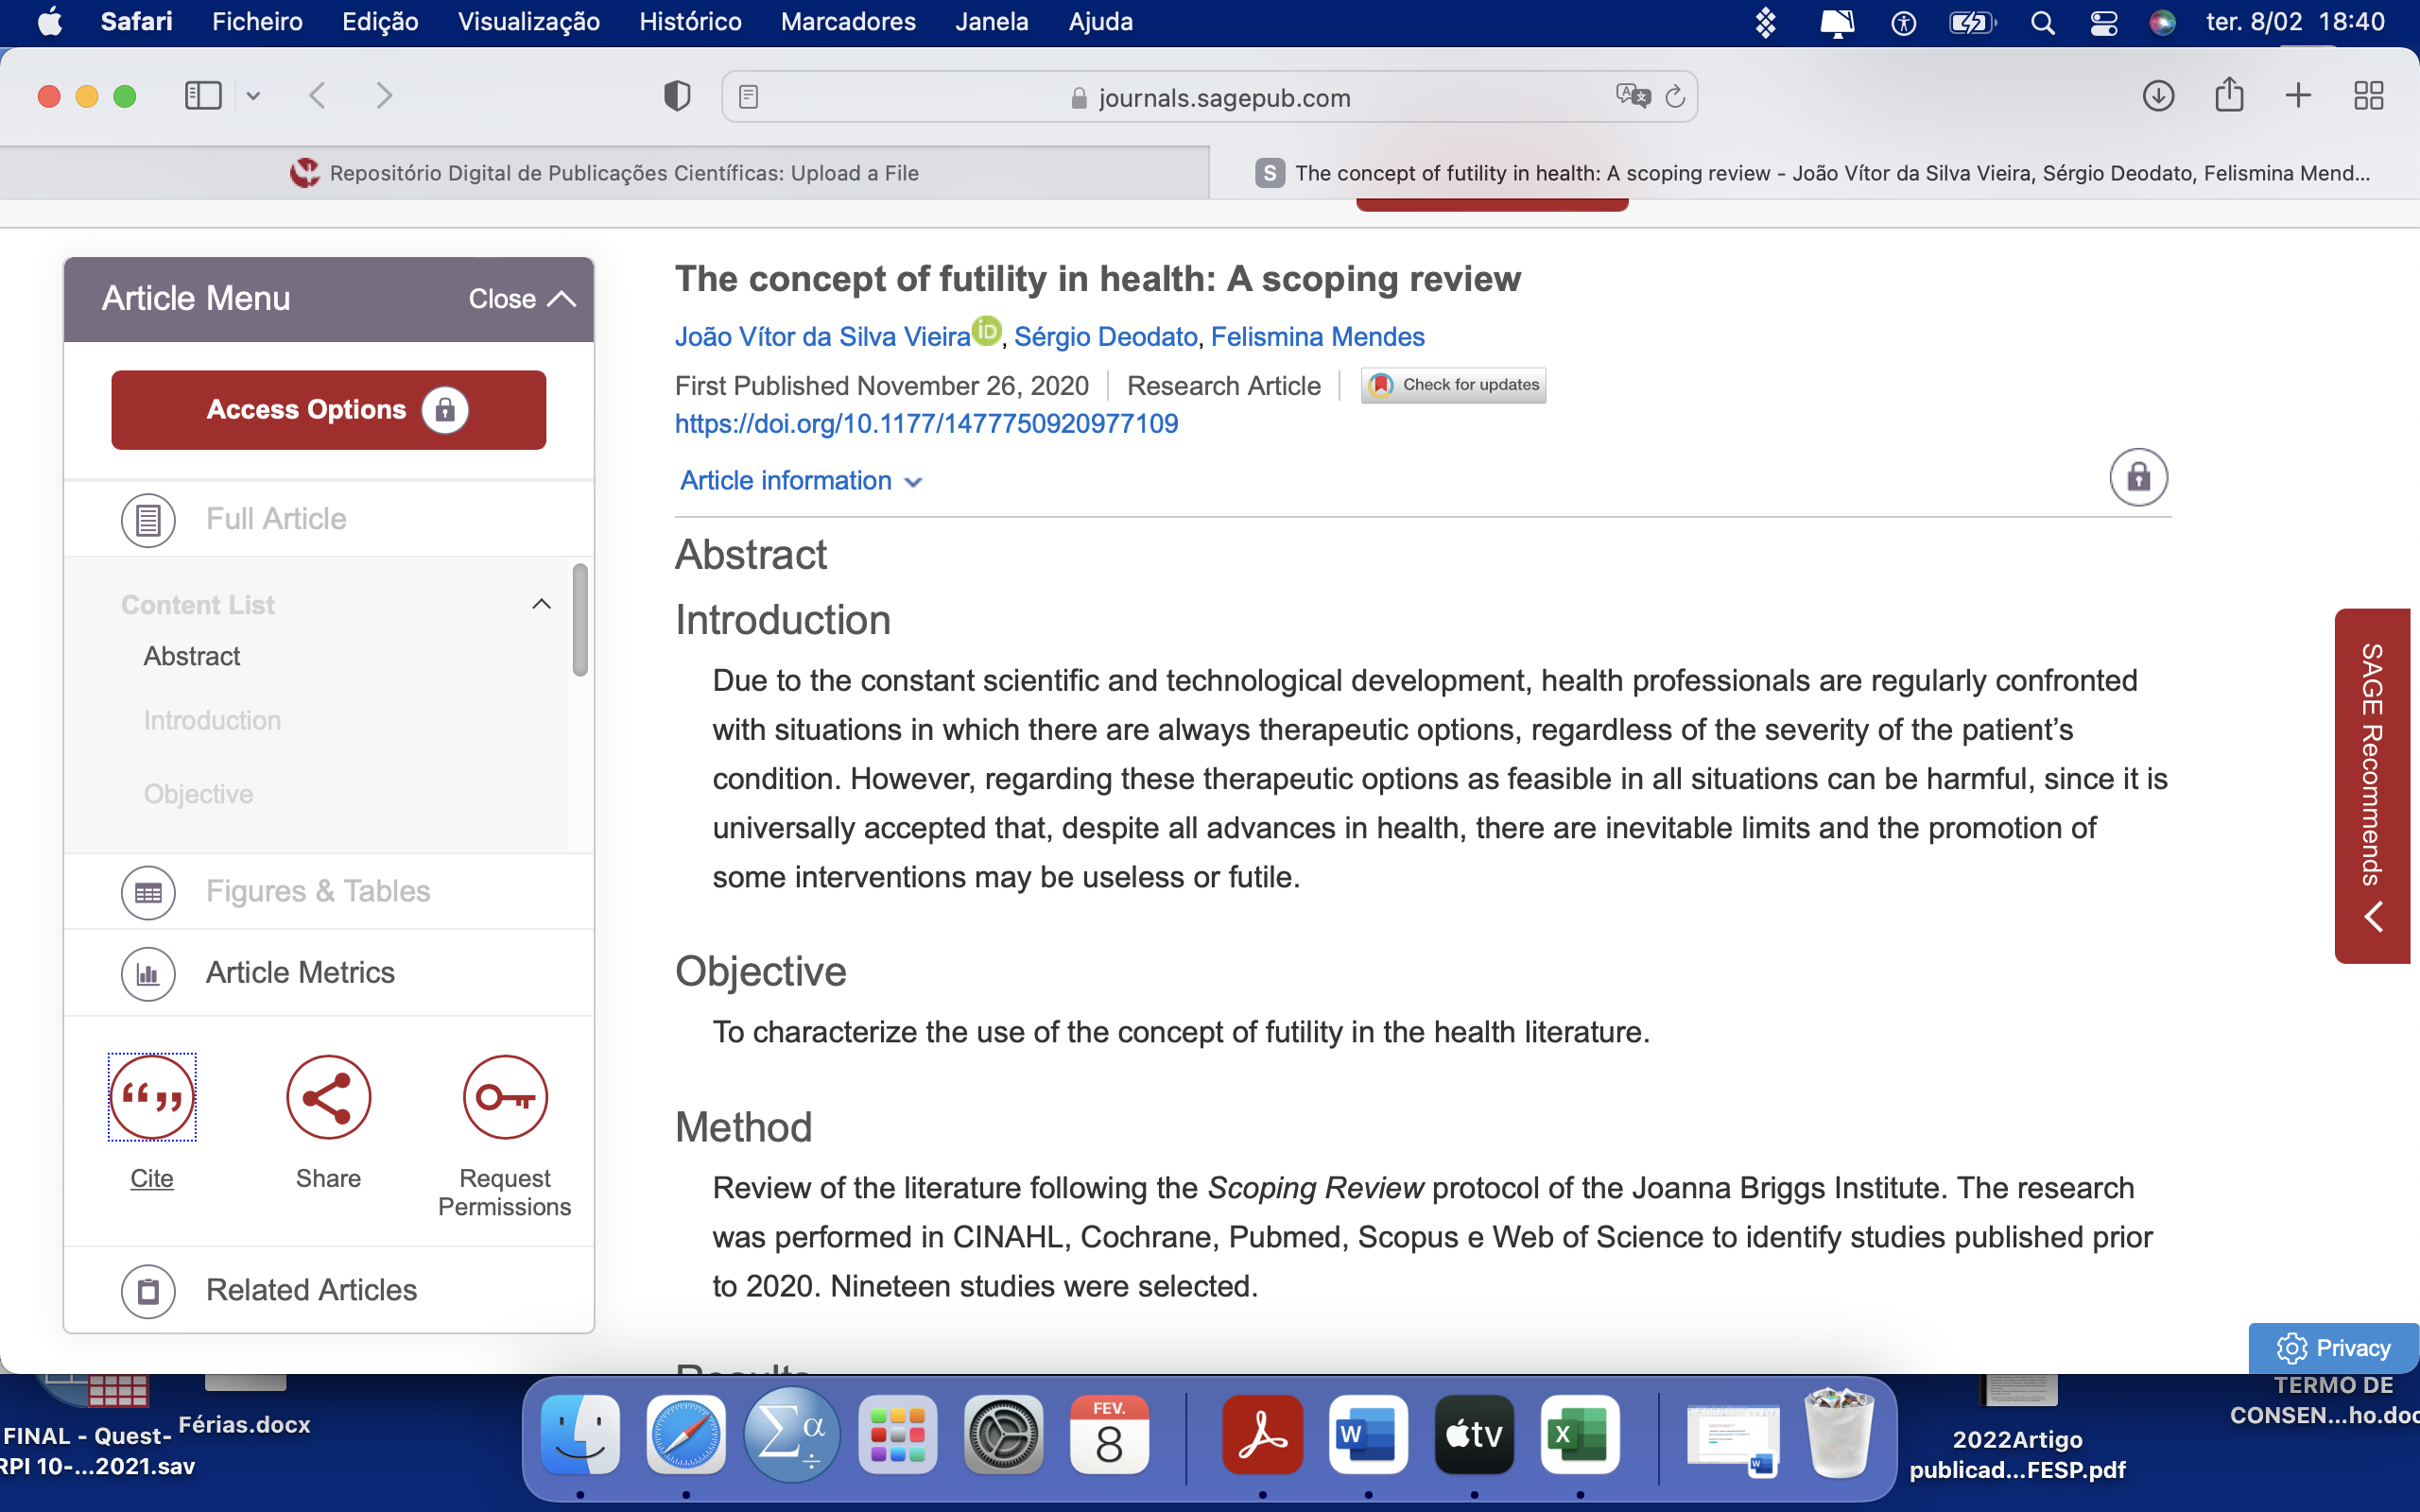Screen dimensions: 2420x1512
Task: Click the translate icon in address bar
Action: [x=1632, y=96]
